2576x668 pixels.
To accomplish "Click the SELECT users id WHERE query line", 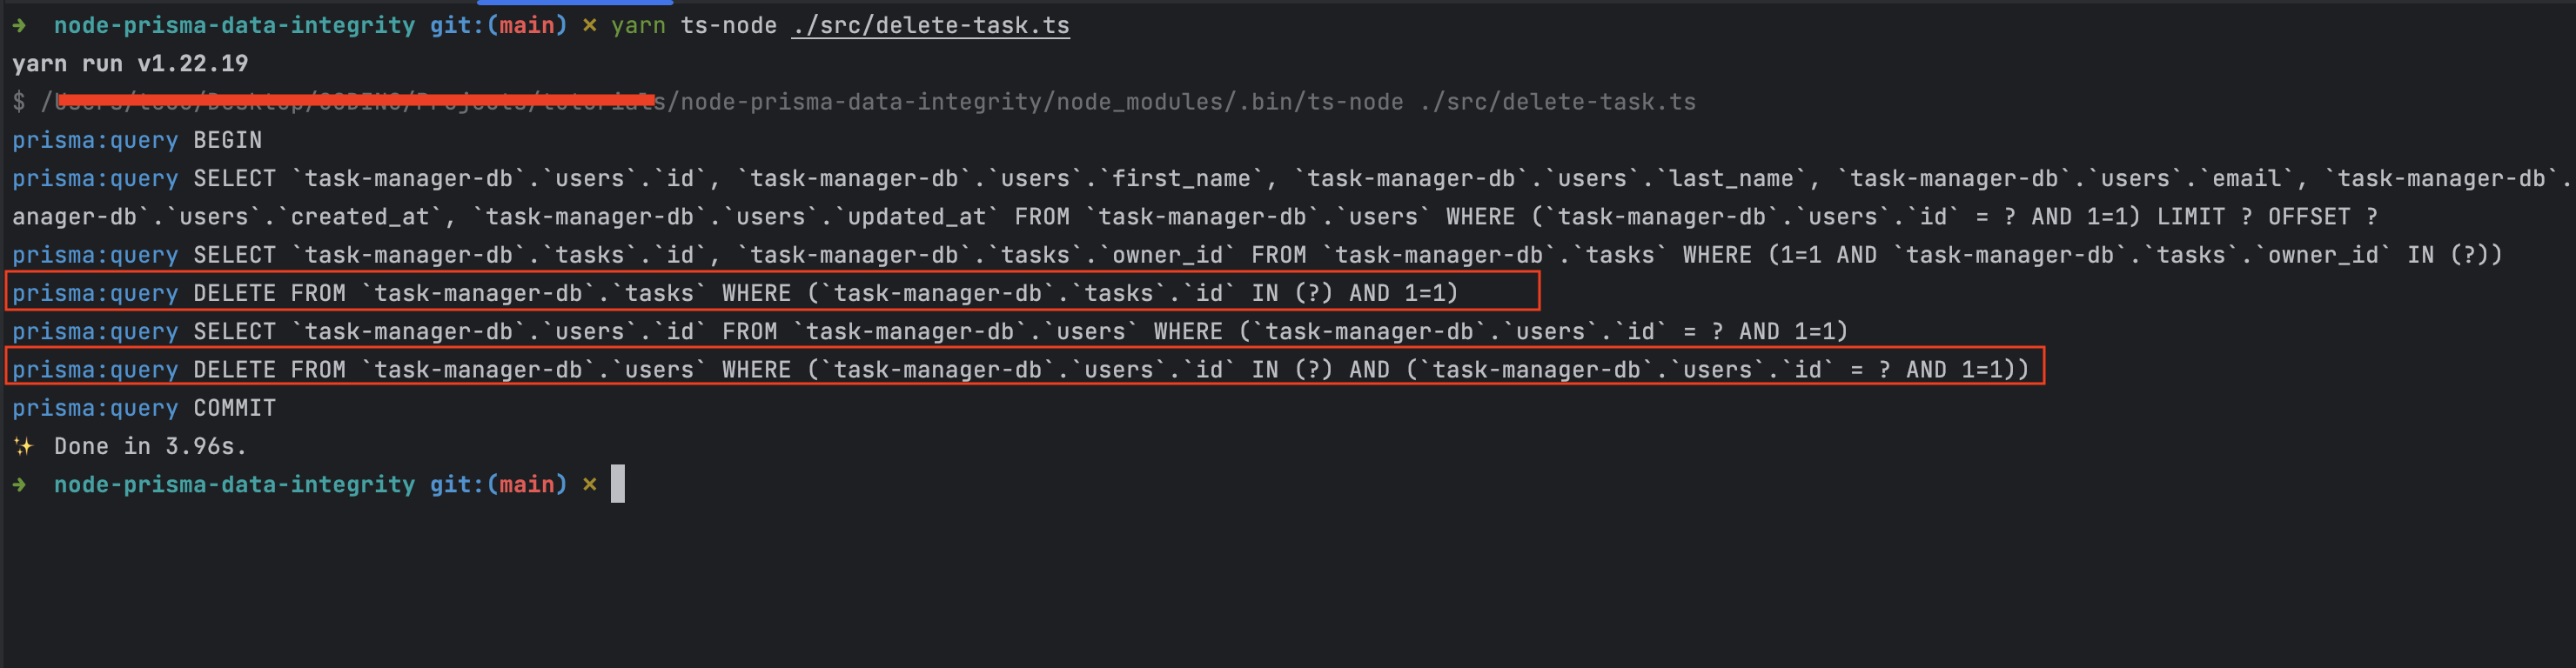I will coord(930,332).
